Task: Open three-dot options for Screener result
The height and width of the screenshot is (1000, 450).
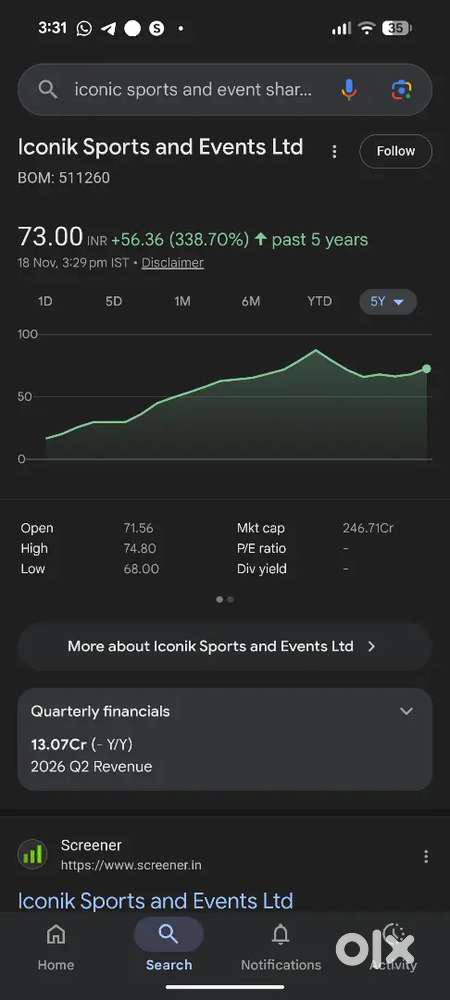Action: point(426,857)
